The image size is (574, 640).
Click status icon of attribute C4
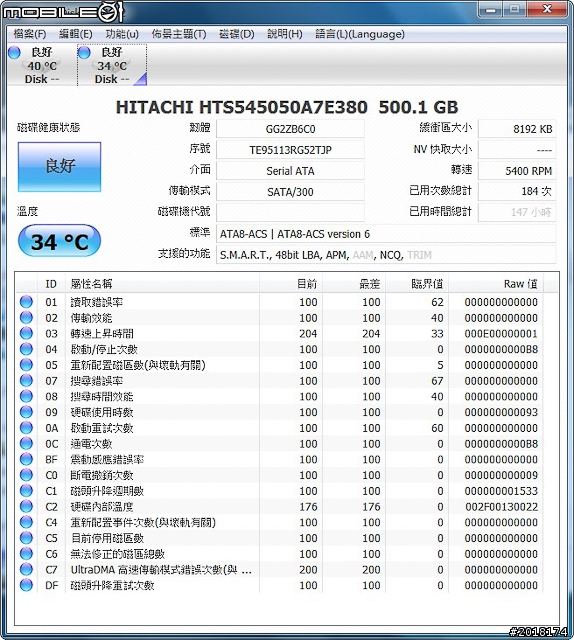tap(26, 522)
